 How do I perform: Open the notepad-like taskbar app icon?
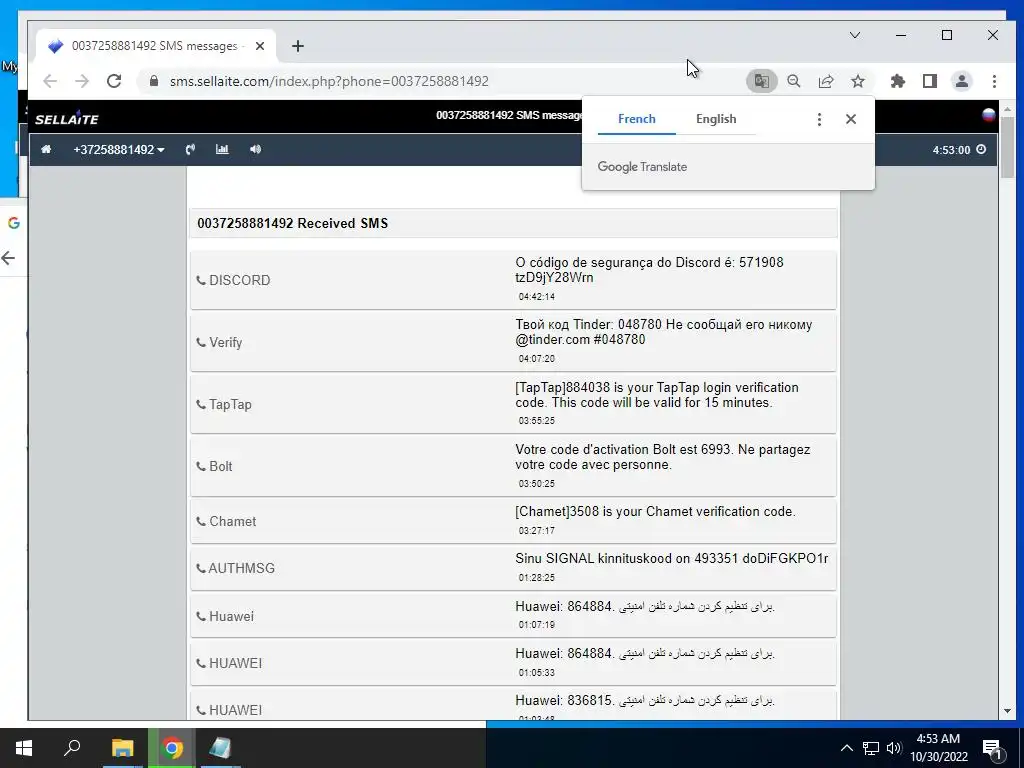coord(220,748)
